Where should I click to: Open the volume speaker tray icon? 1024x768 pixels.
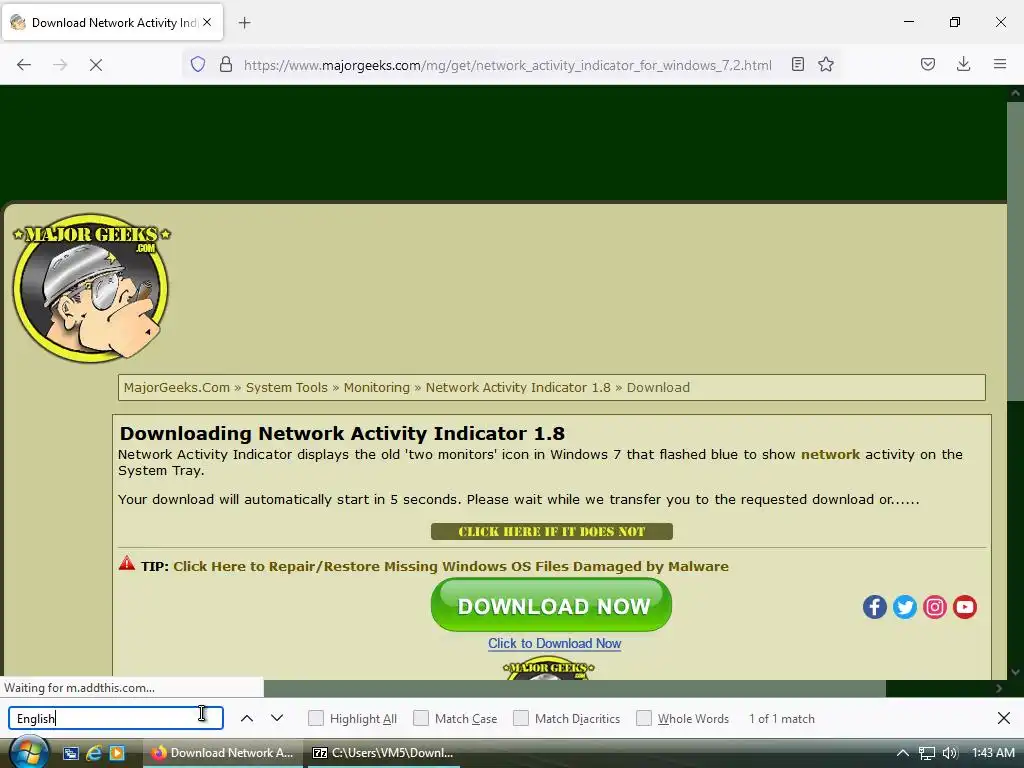(x=950, y=753)
